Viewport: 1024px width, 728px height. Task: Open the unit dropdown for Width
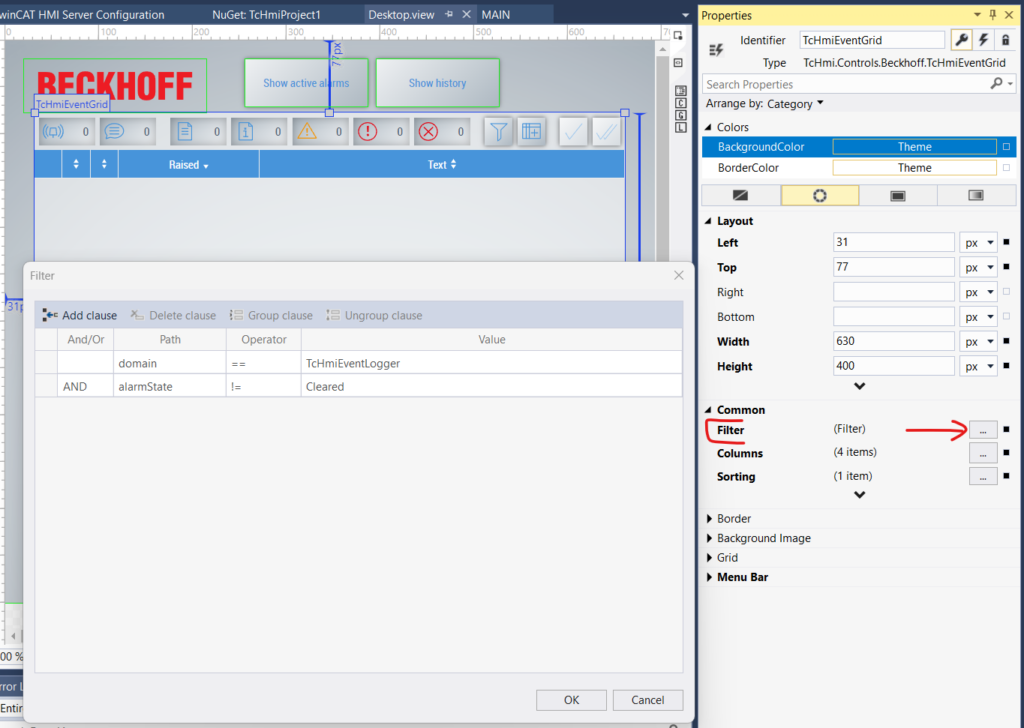click(978, 342)
